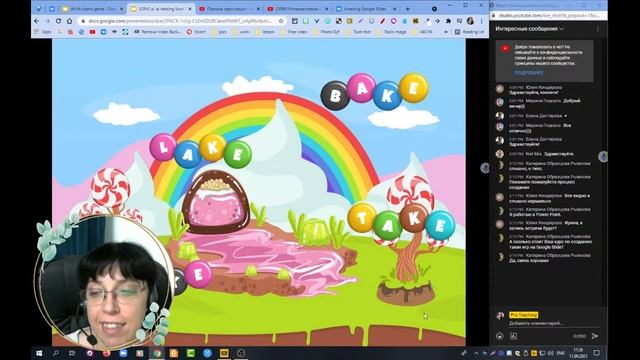Viewport: 640px width, 360px height.
Task: Open 'Remove Video Back...' bookmark
Action: pyautogui.click(x=157, y=32)
